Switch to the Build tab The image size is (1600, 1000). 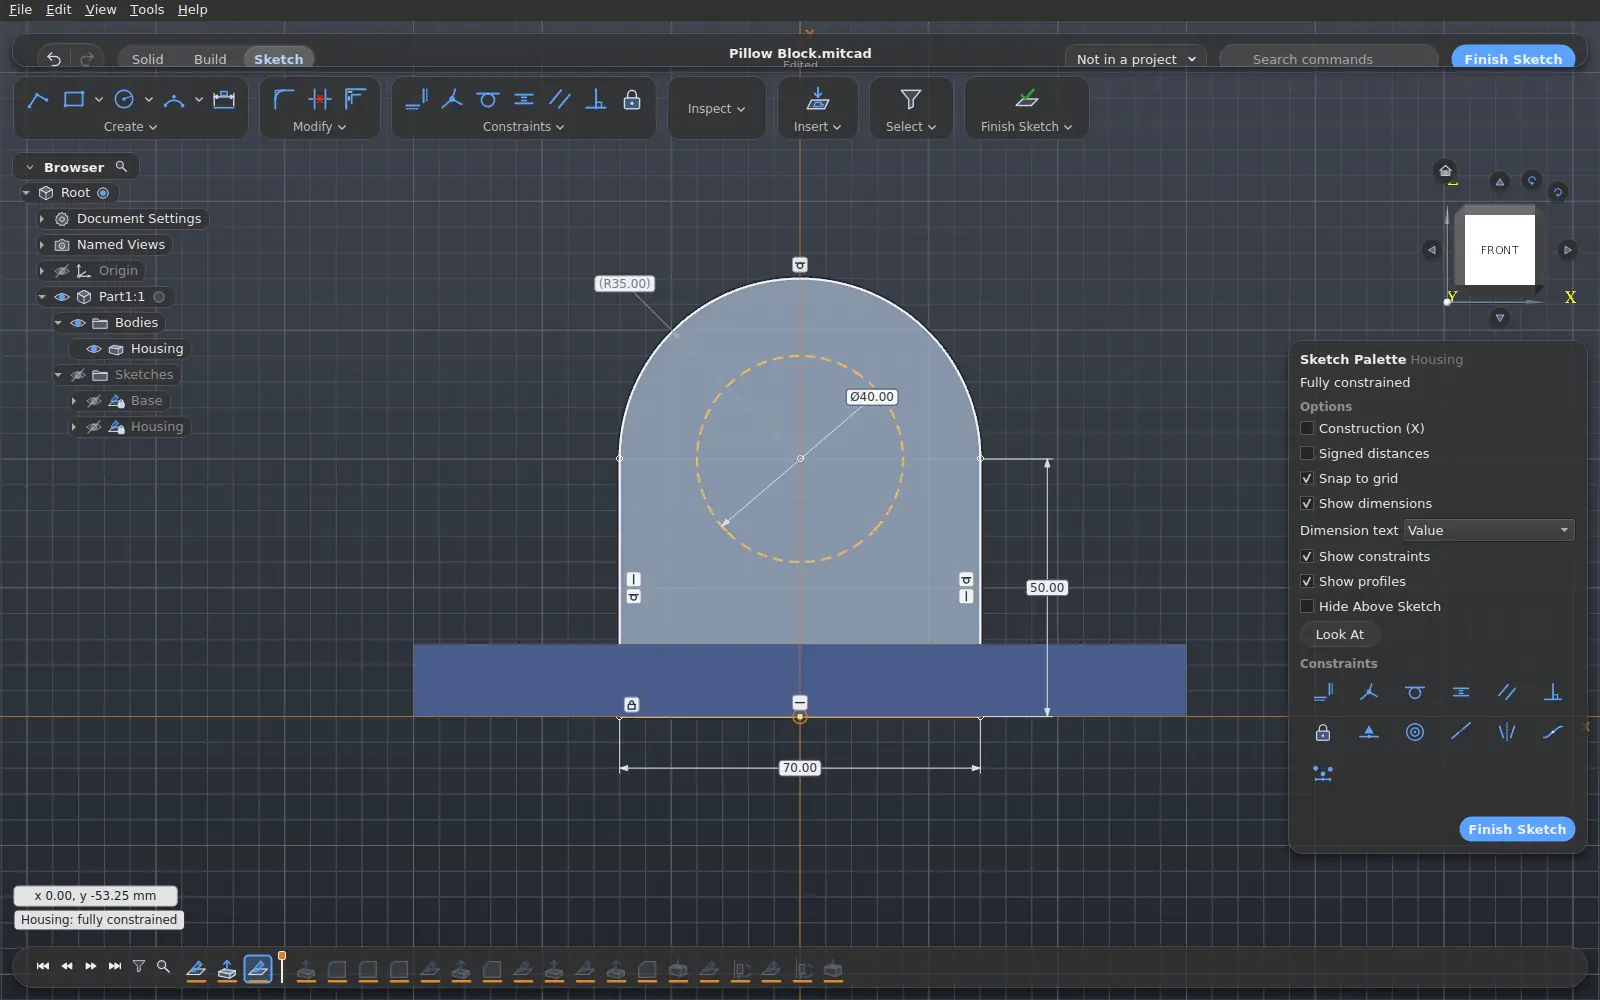pos(210,59)
